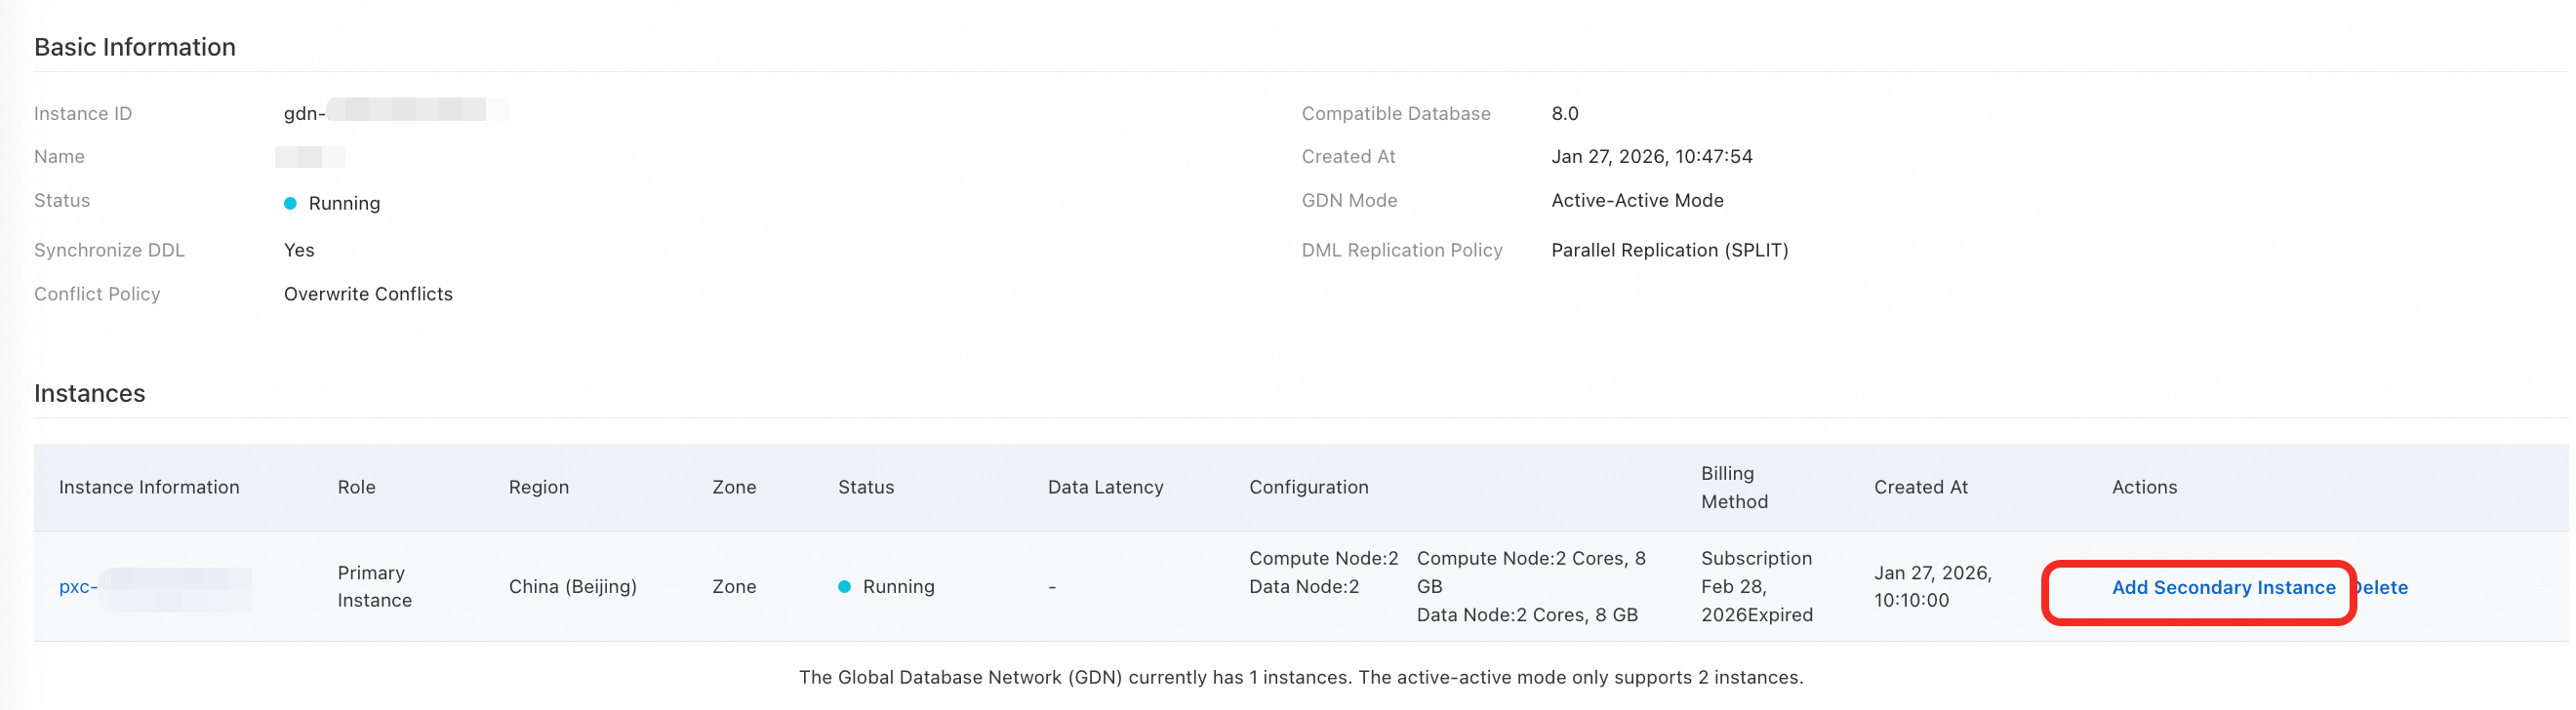Click the GDN instance count notice
This screenshot has width=2576, height=710.
coord(1300,677)
